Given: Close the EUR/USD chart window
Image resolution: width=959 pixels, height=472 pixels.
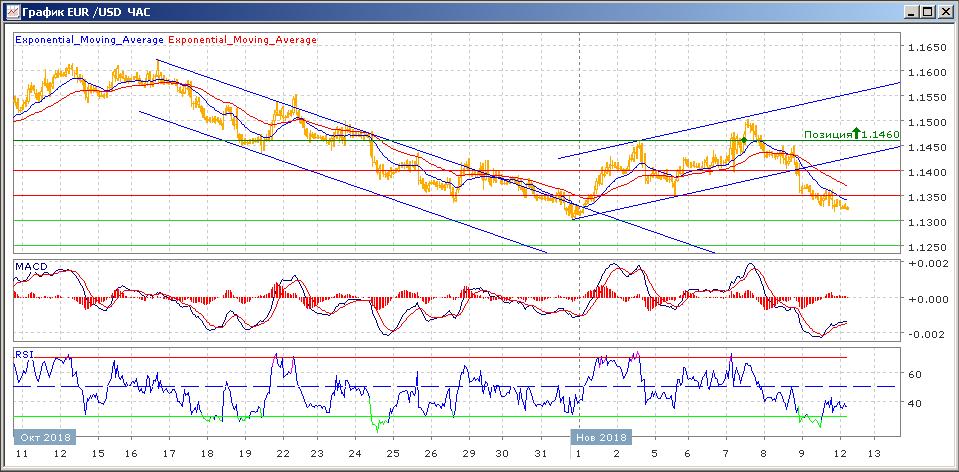Looking at the screenshot, I should (x=944, y=12).
